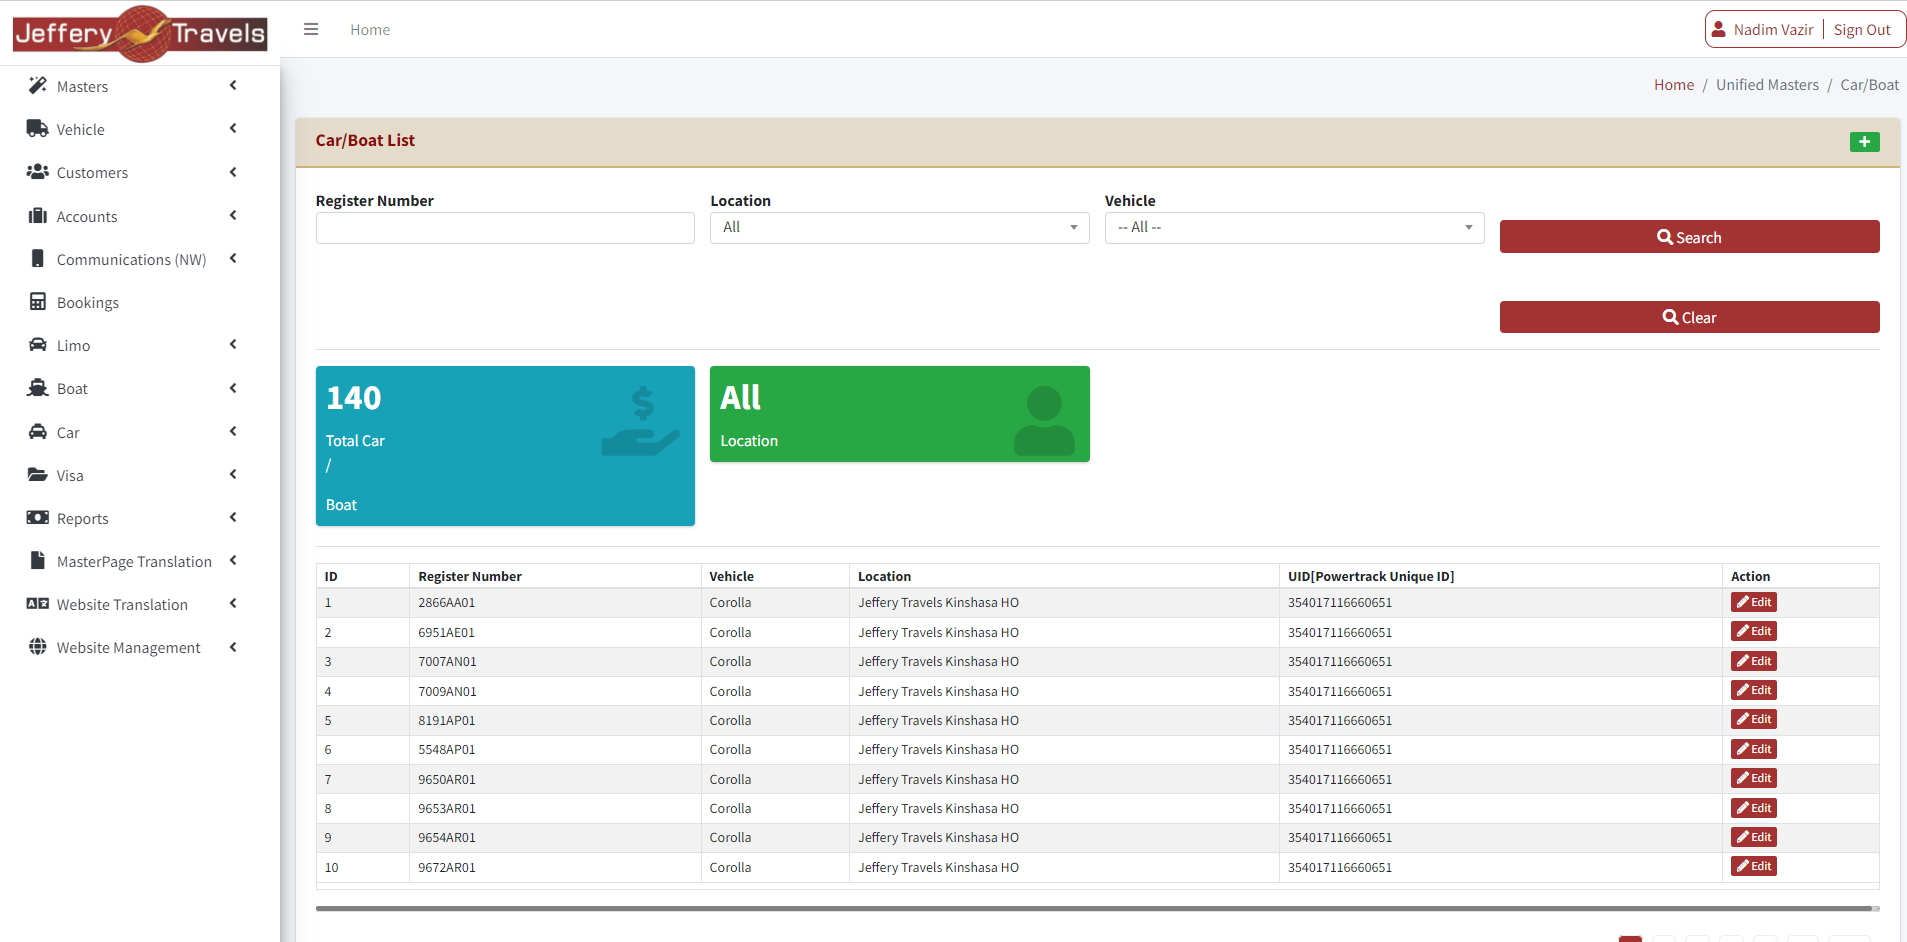Click the Website Management globe icon
This screenshot has height=942, width=1907.
click(x=38, y=647)
